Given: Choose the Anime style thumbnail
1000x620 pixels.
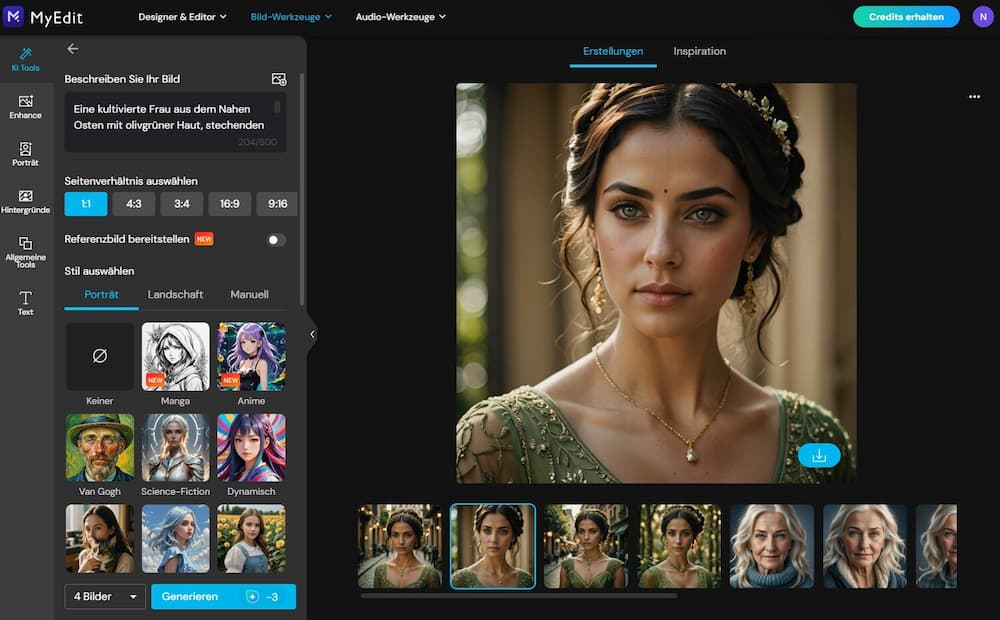Looking at the screenshot, I should tap(251, 356).
